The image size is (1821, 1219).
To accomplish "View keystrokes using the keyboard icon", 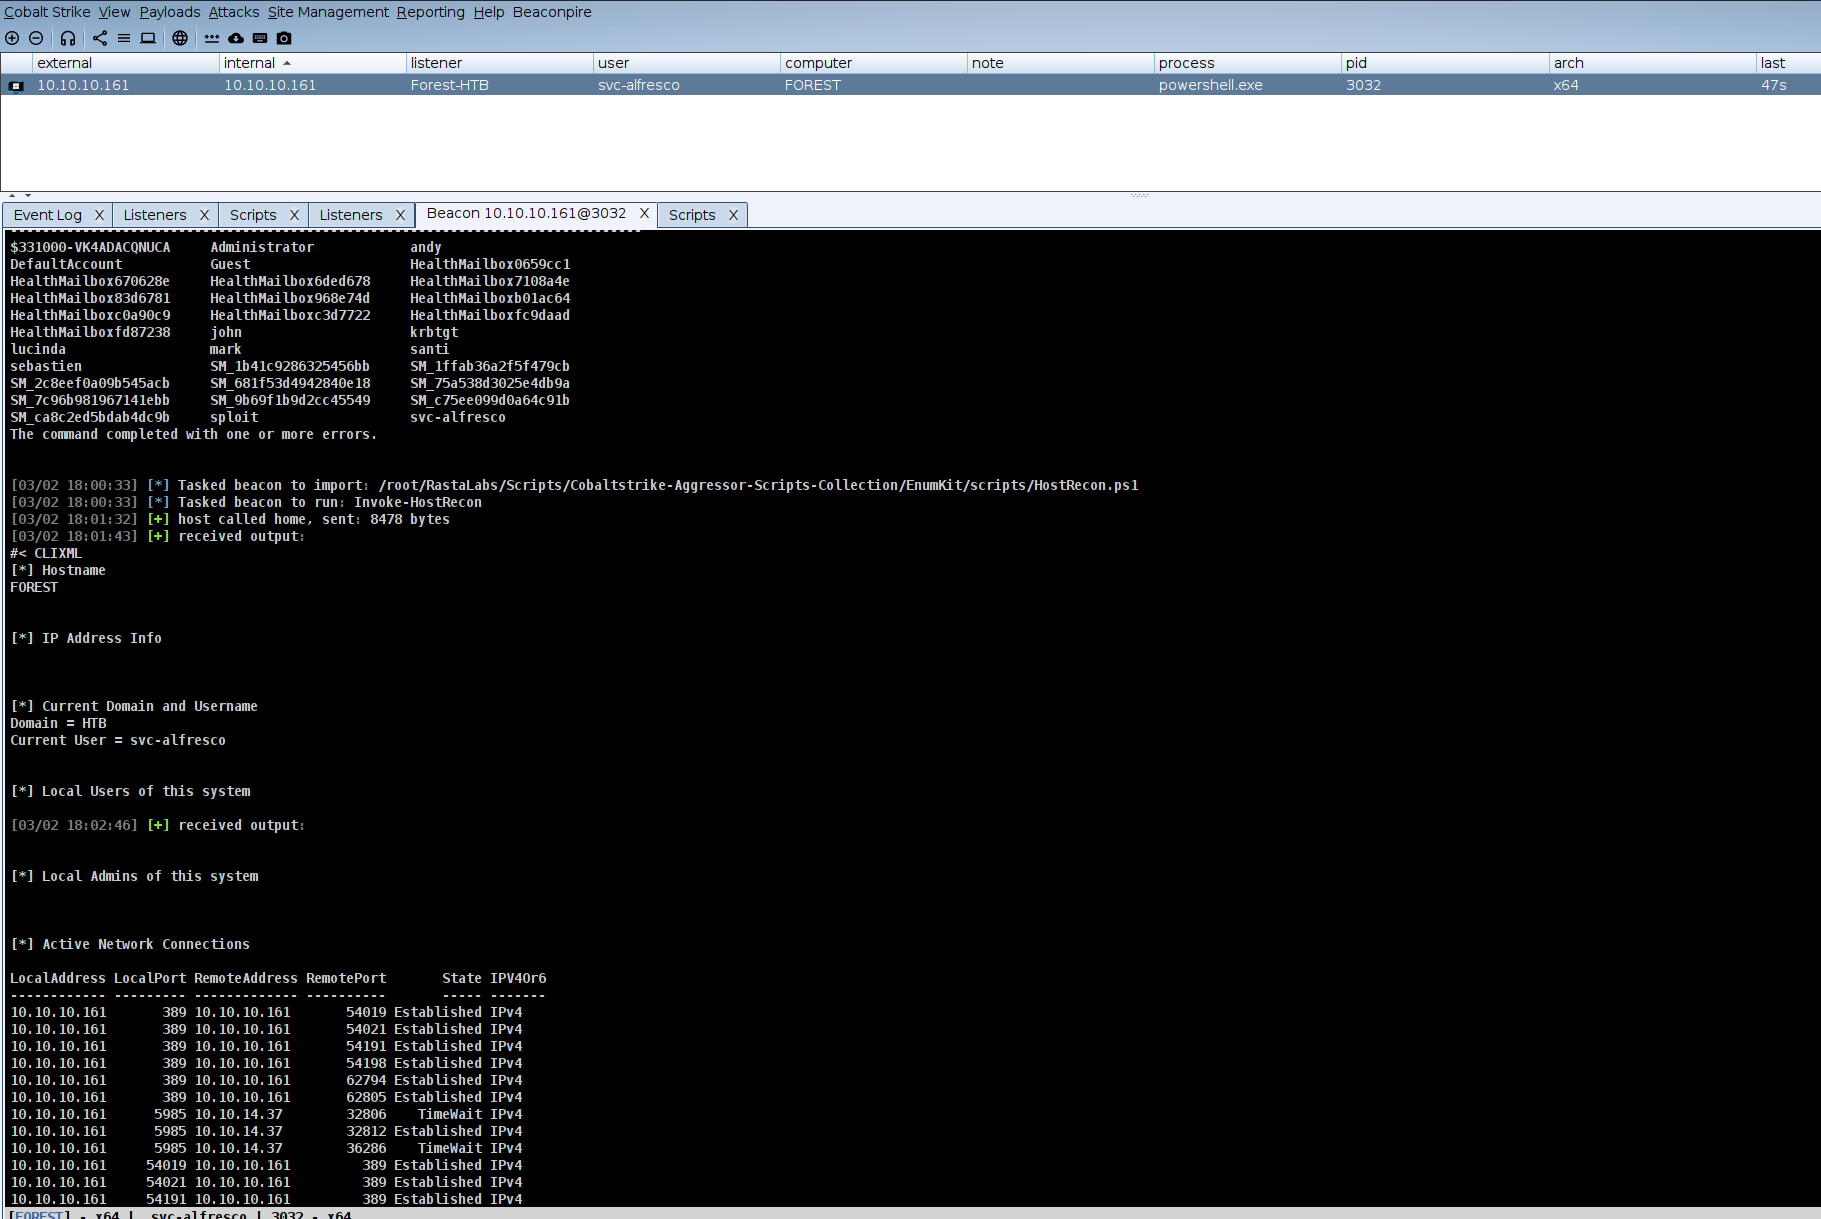I will pos(260,38).
